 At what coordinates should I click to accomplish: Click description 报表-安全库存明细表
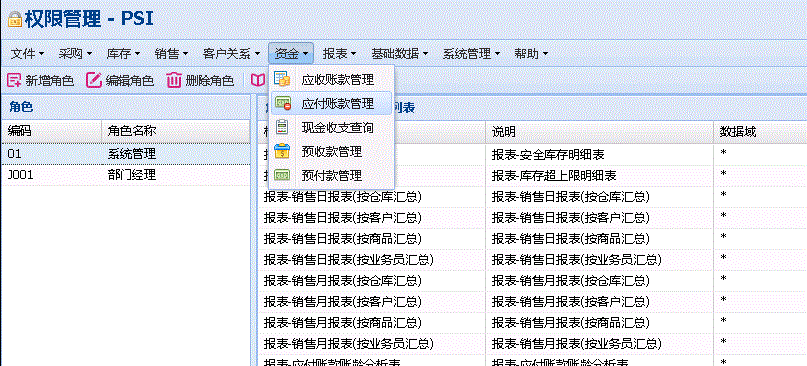548,154
